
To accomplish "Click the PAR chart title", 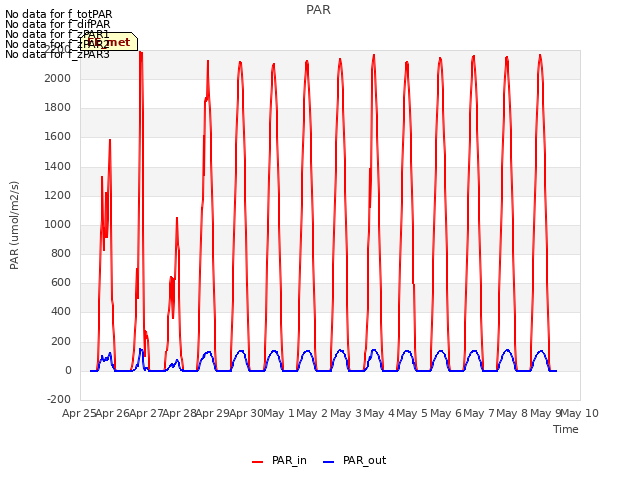I will click(318, 10).
